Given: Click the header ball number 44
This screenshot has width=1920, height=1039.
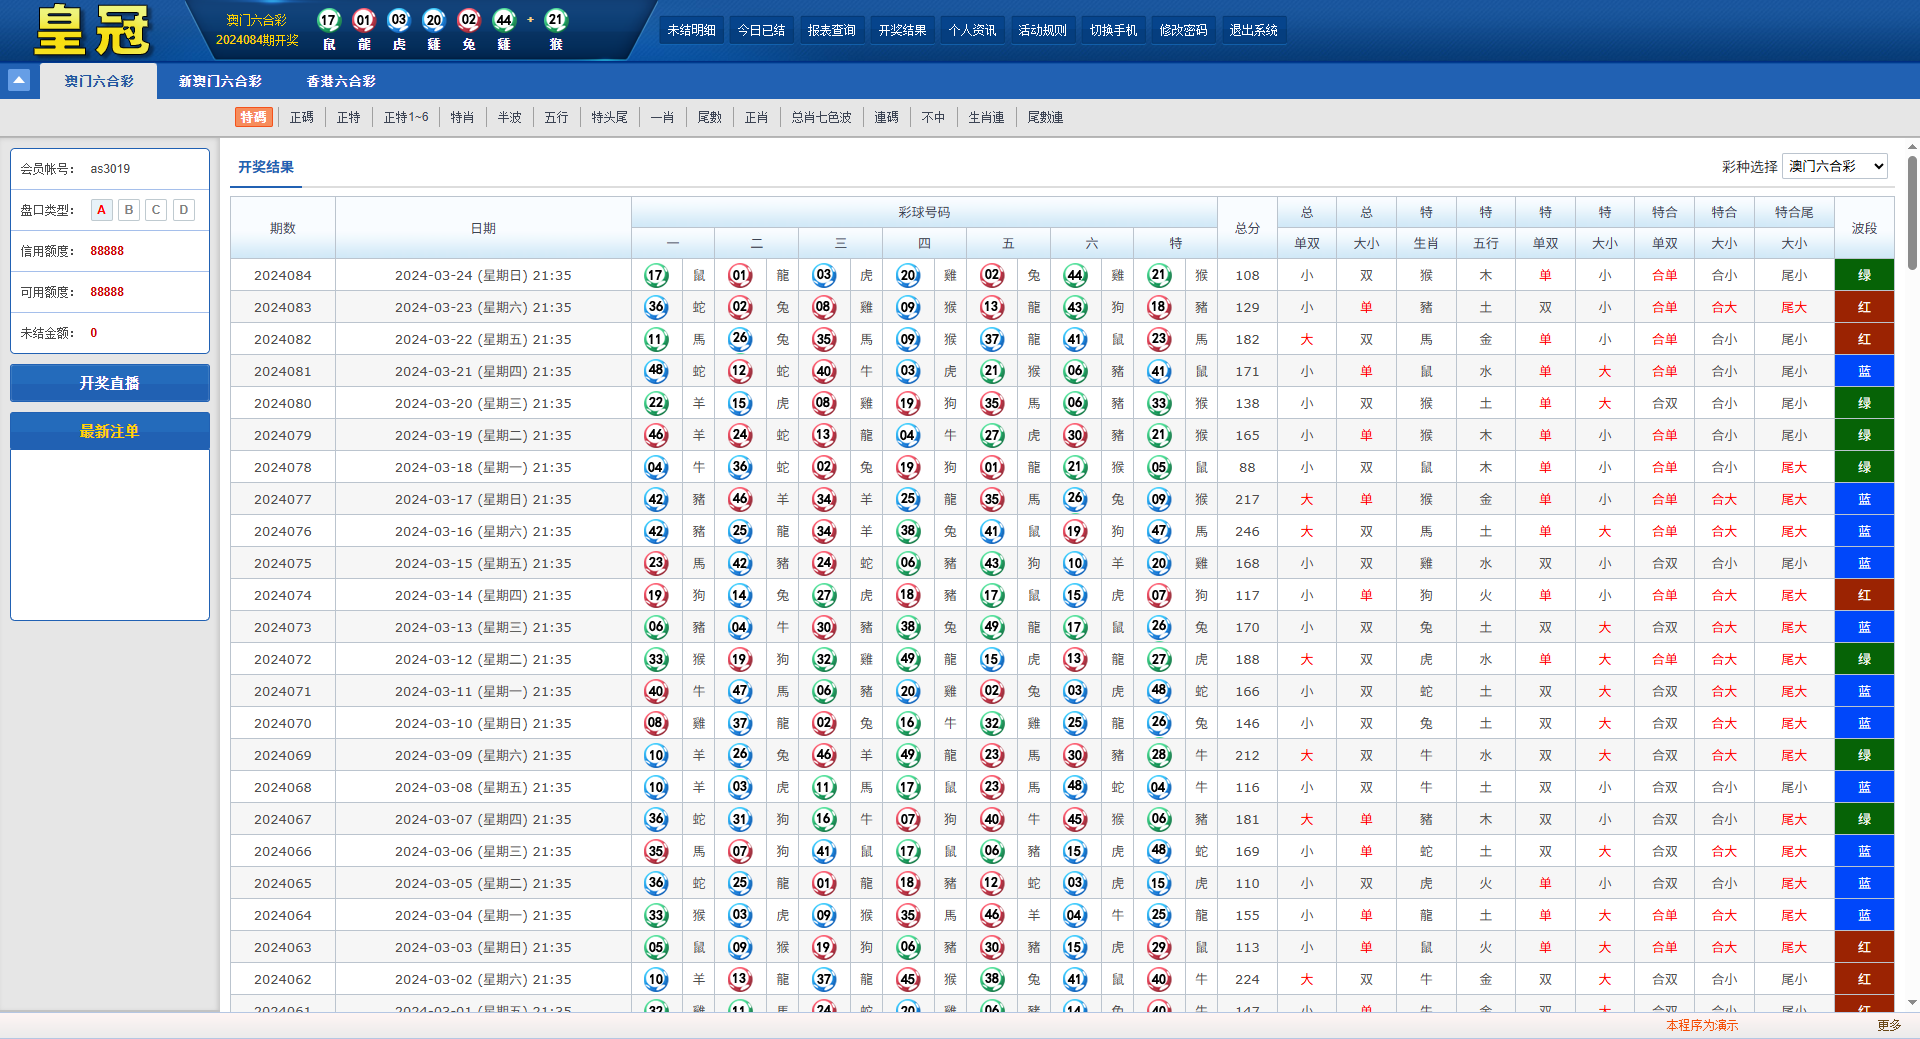Looking at the screenshot, I should coord(504,20).
